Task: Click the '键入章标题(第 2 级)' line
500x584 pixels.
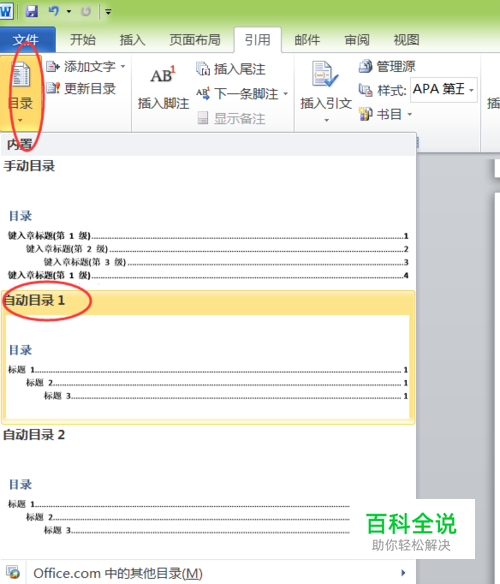Action: 217,249
